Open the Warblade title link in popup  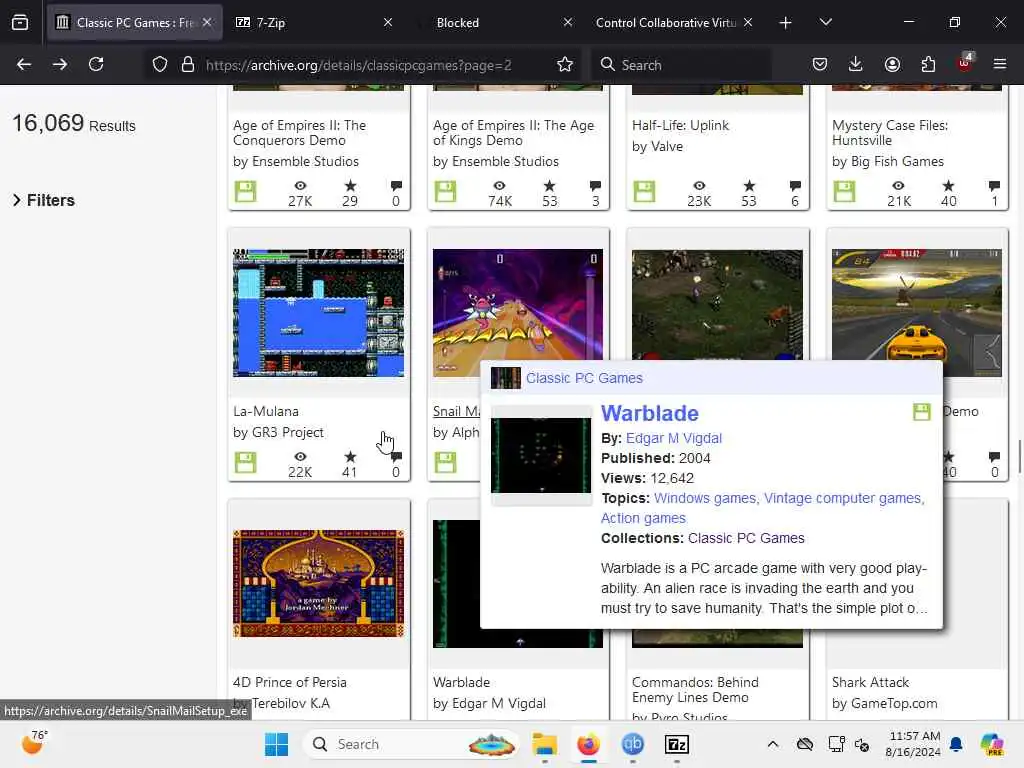(x=650, y=413)
